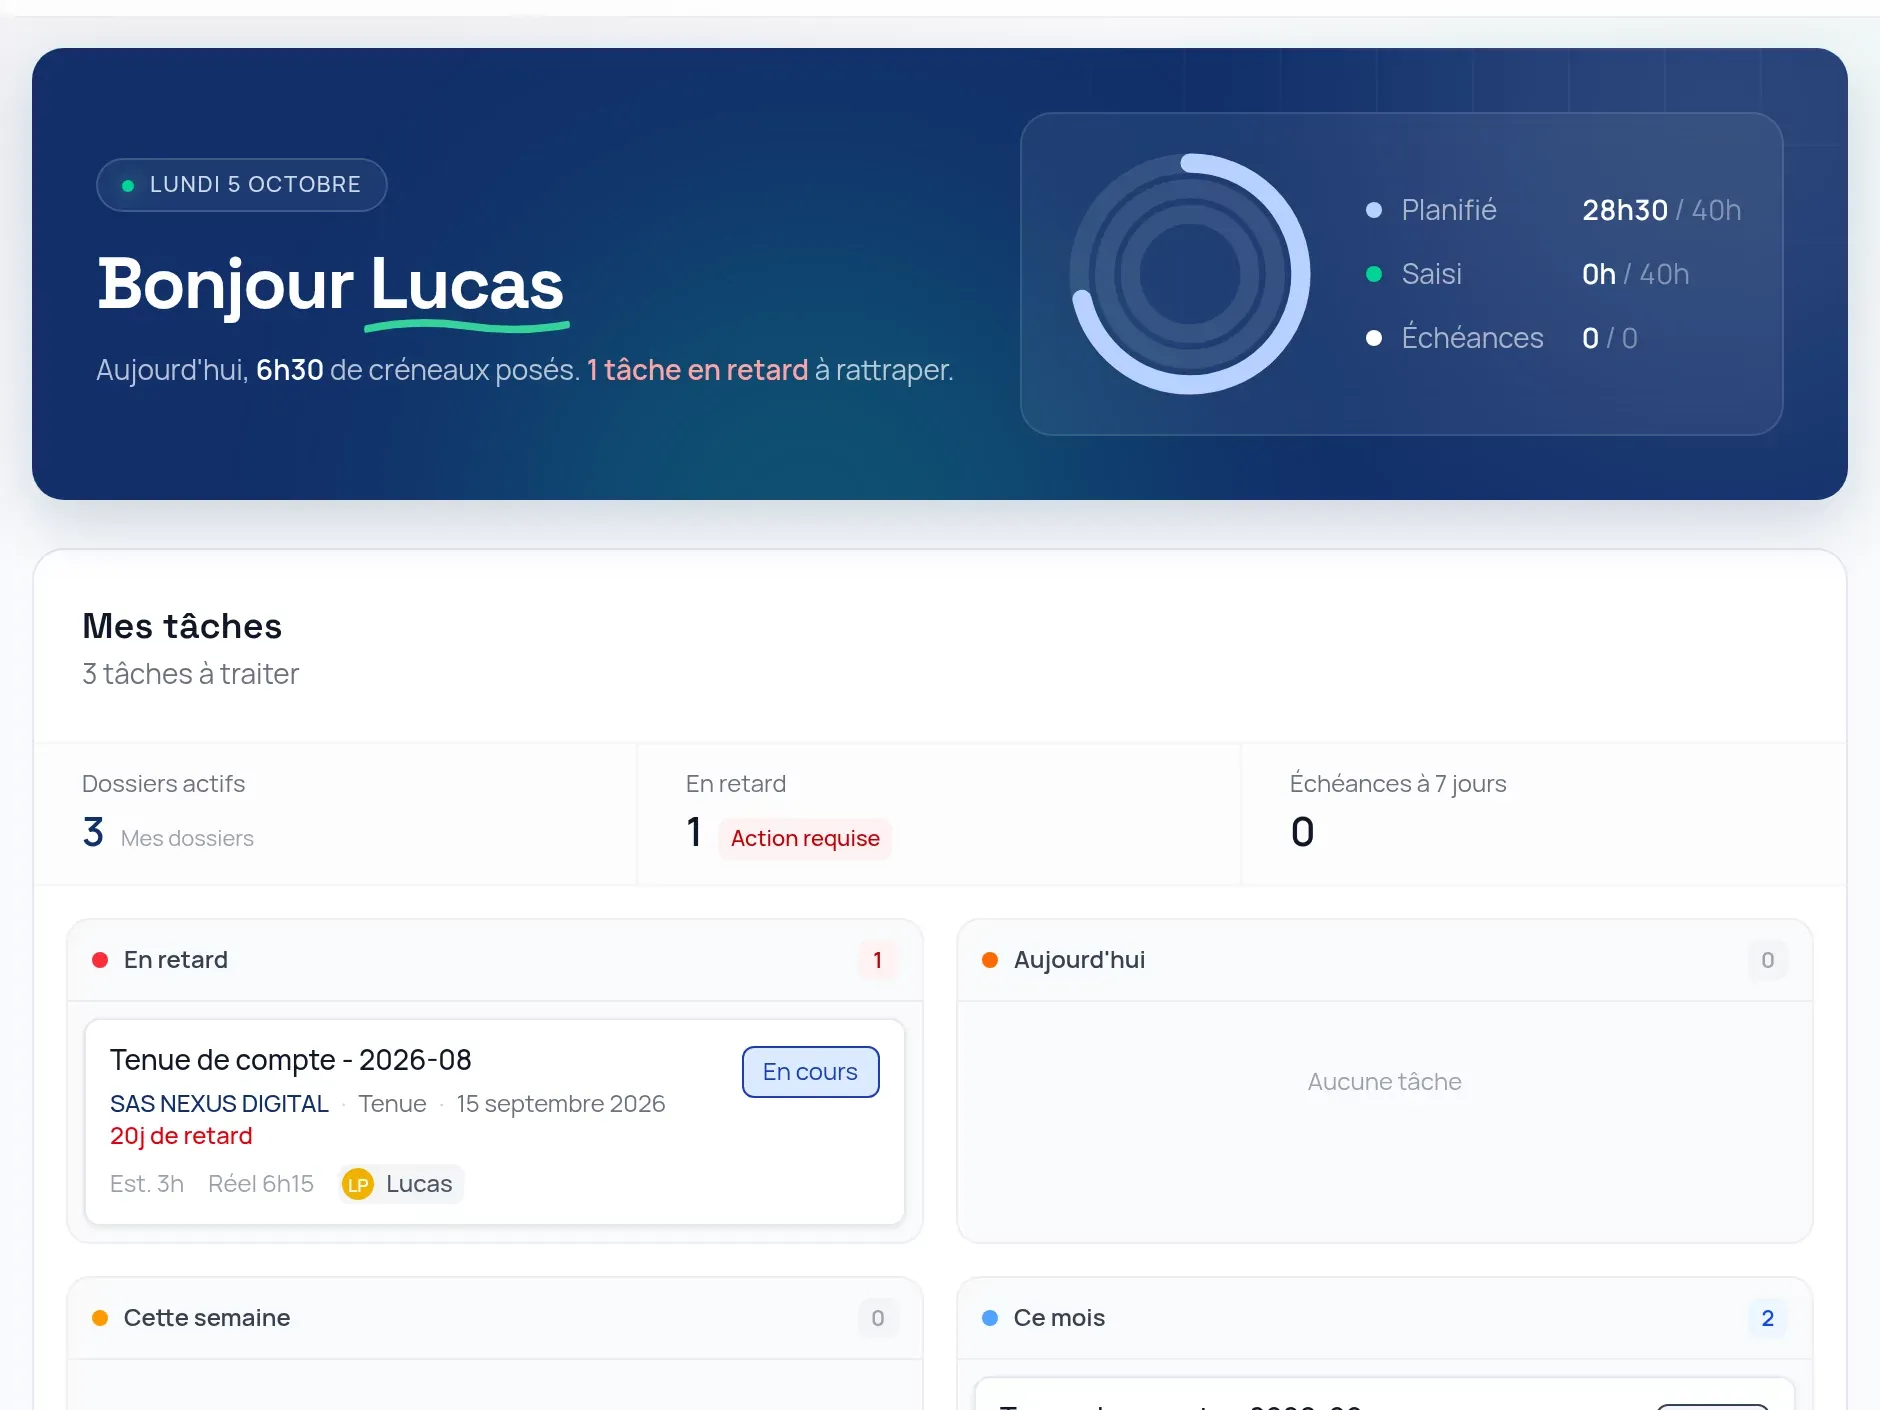Select the LUNDI 5 OCTOBRE date pill
The height and width of the screenshot is (1410, 1880).
242,185
